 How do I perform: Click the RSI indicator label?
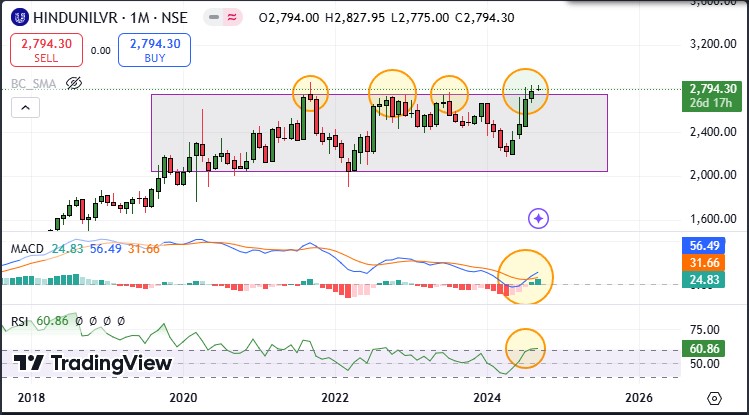[20, 321]
